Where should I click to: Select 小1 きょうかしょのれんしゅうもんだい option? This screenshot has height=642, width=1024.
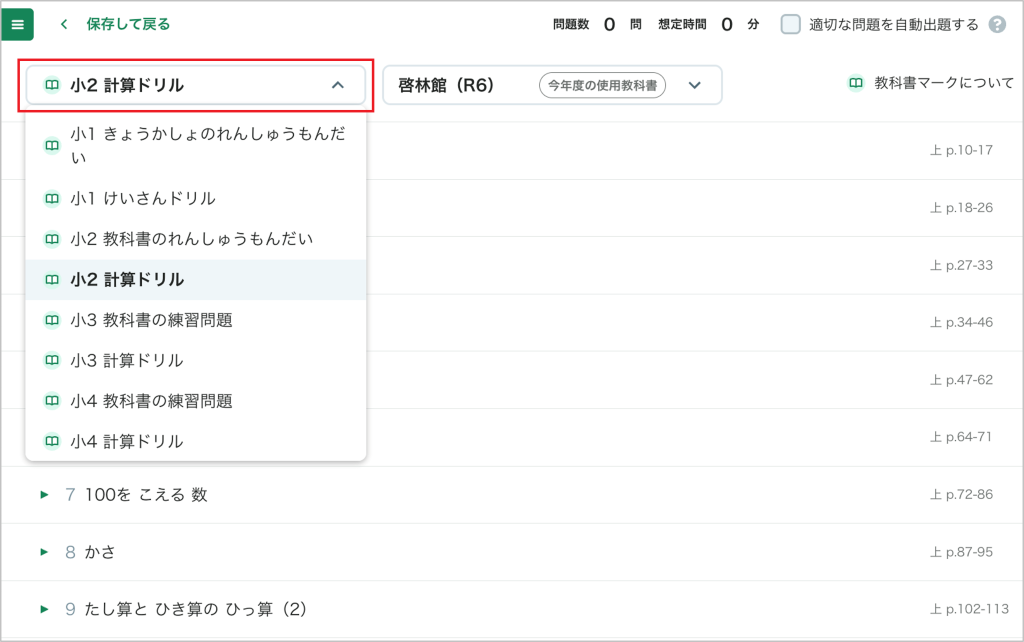(x=195, y=145)
